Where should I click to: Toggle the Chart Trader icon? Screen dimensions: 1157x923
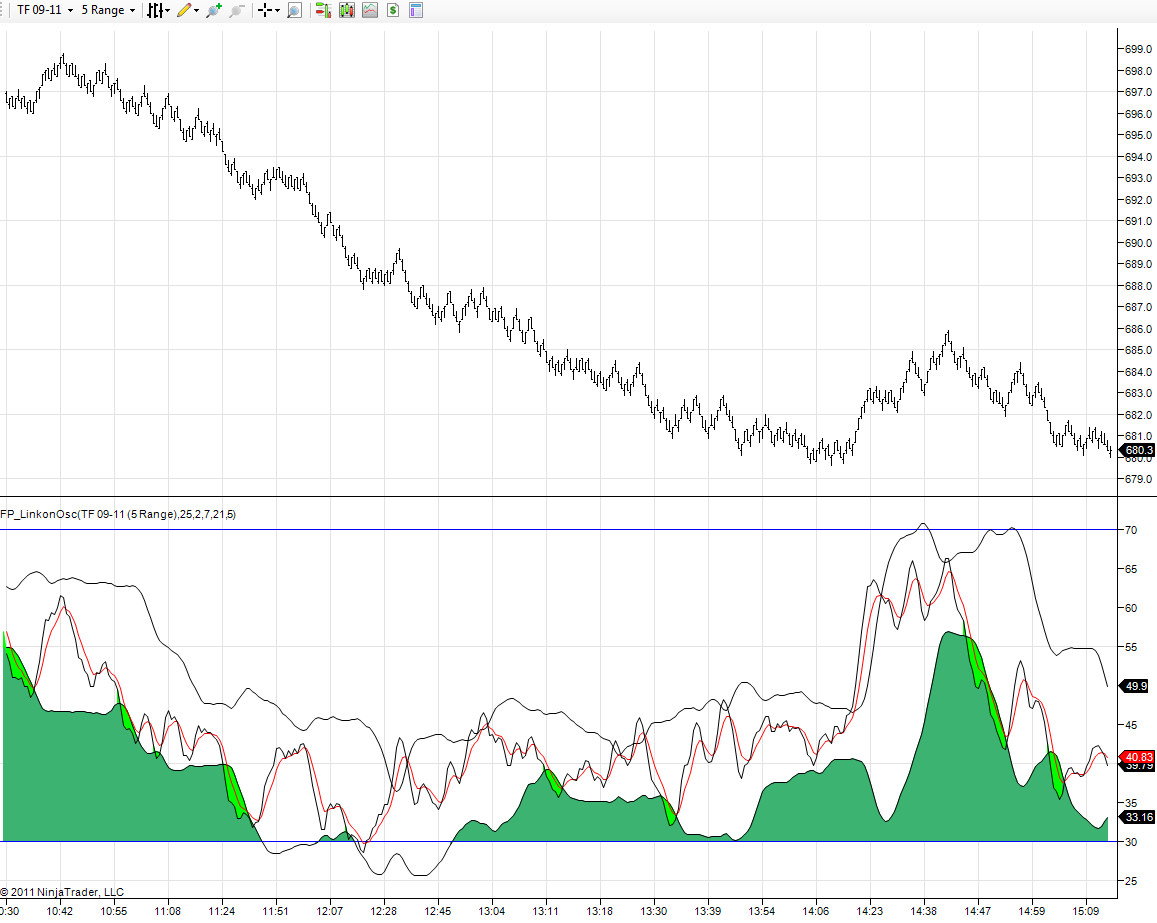tap(322, 10)
